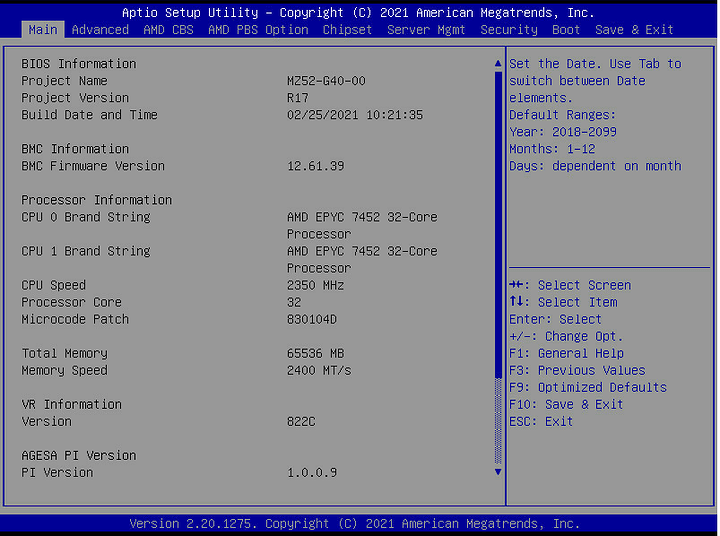
Task: Click the Days: dependent on month line
Action: point(595,166)
